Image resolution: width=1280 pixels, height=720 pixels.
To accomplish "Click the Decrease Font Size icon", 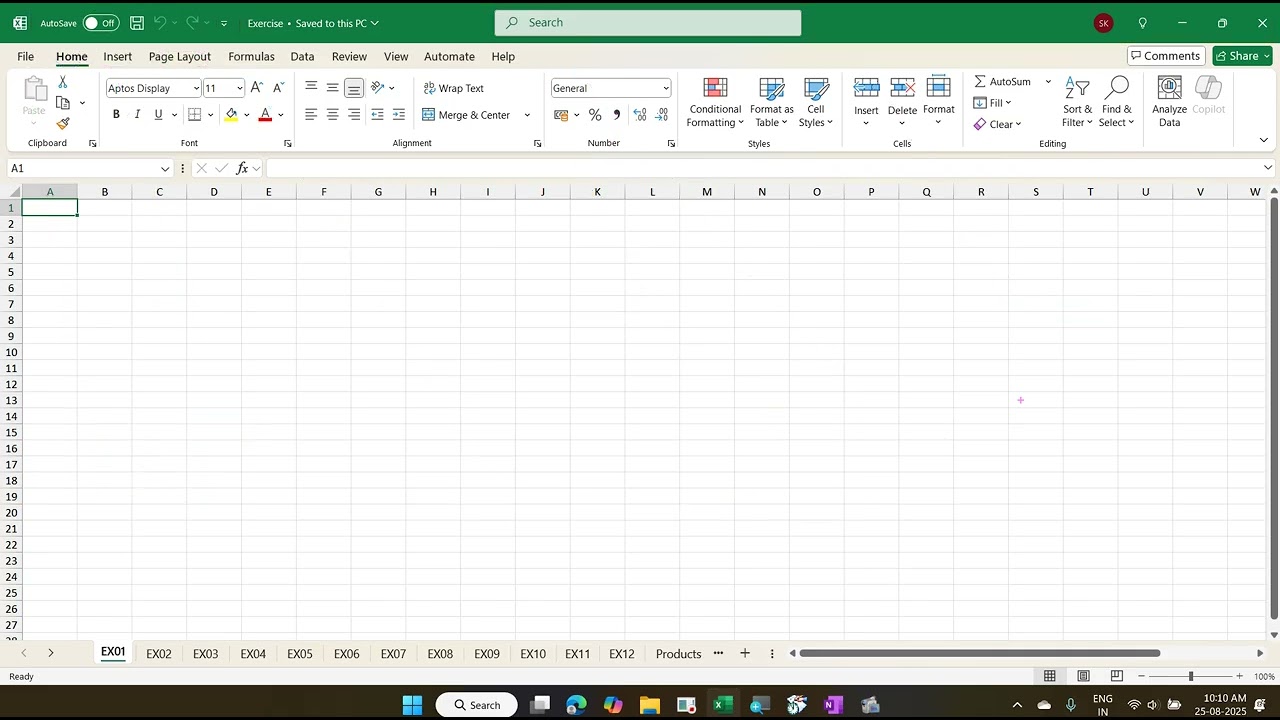I will 278,88.
